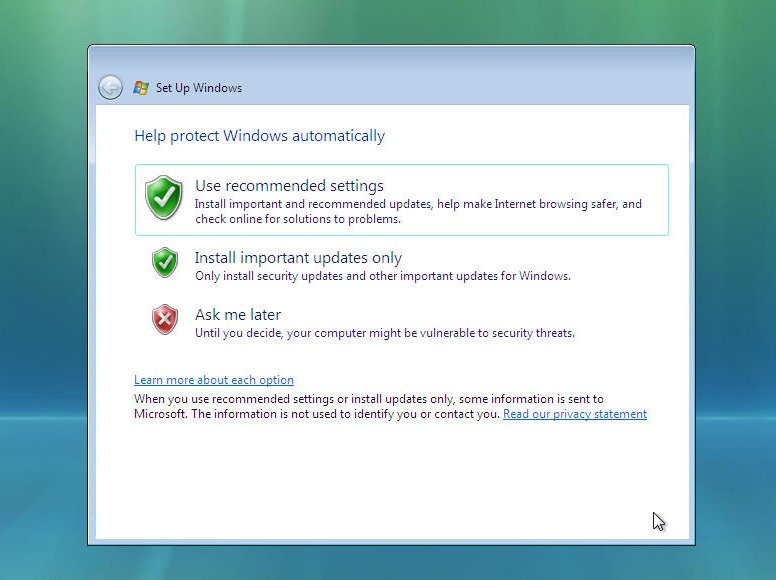
Task: Open Learn more about each option link
Action: point(214,380)
